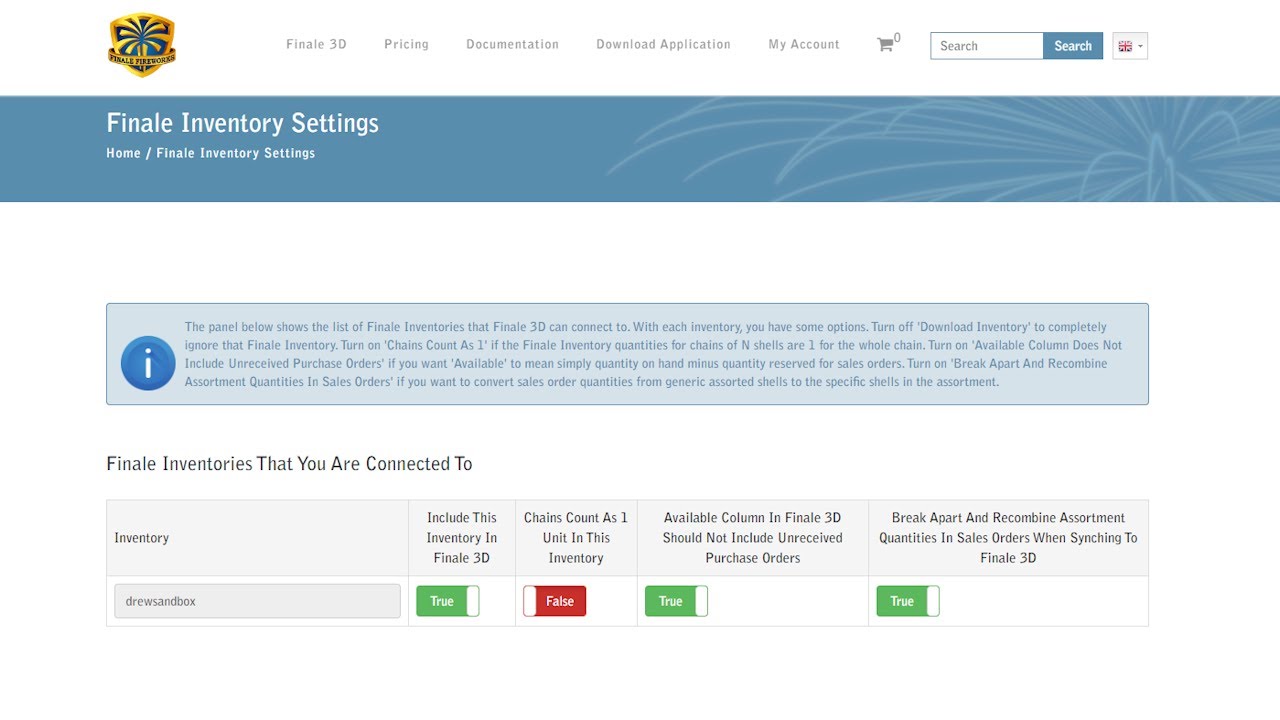Open the shopping cart icon
The height and width of the screenshot is (720, 1280).
coord(885,45)
